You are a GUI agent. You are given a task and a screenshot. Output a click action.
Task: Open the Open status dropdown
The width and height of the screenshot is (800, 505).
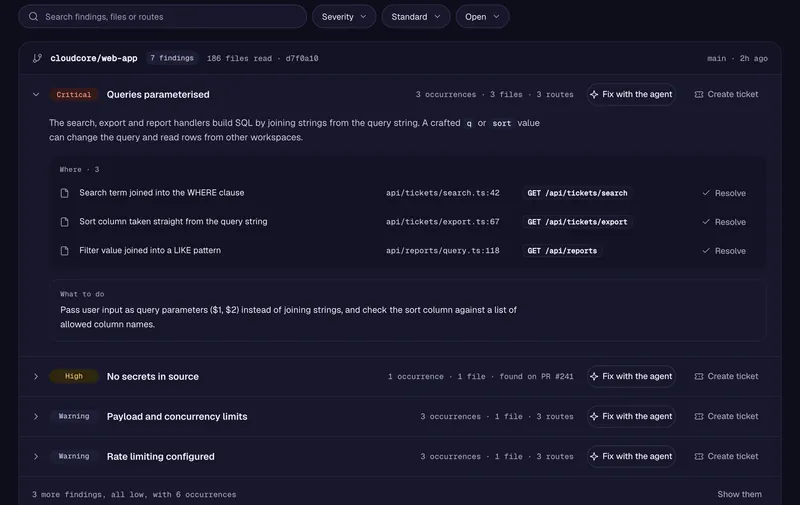click(x=482, y=16)
